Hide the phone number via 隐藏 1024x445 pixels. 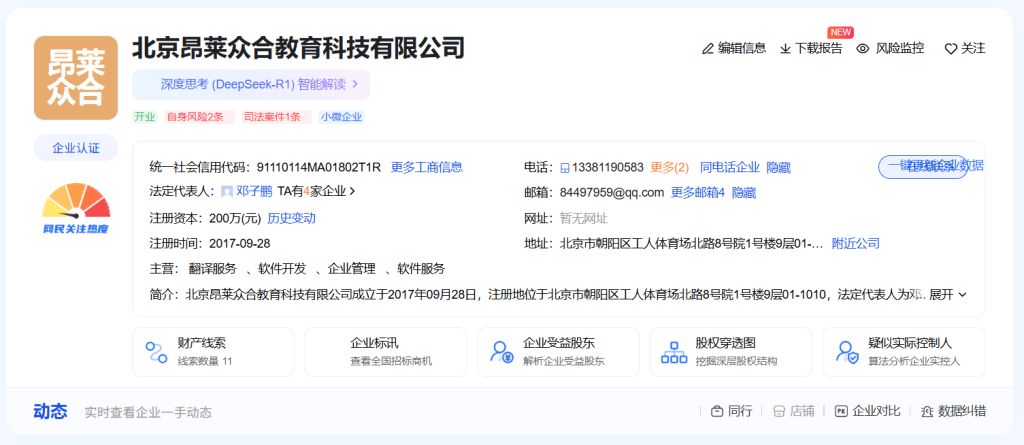tap(778, 167)
